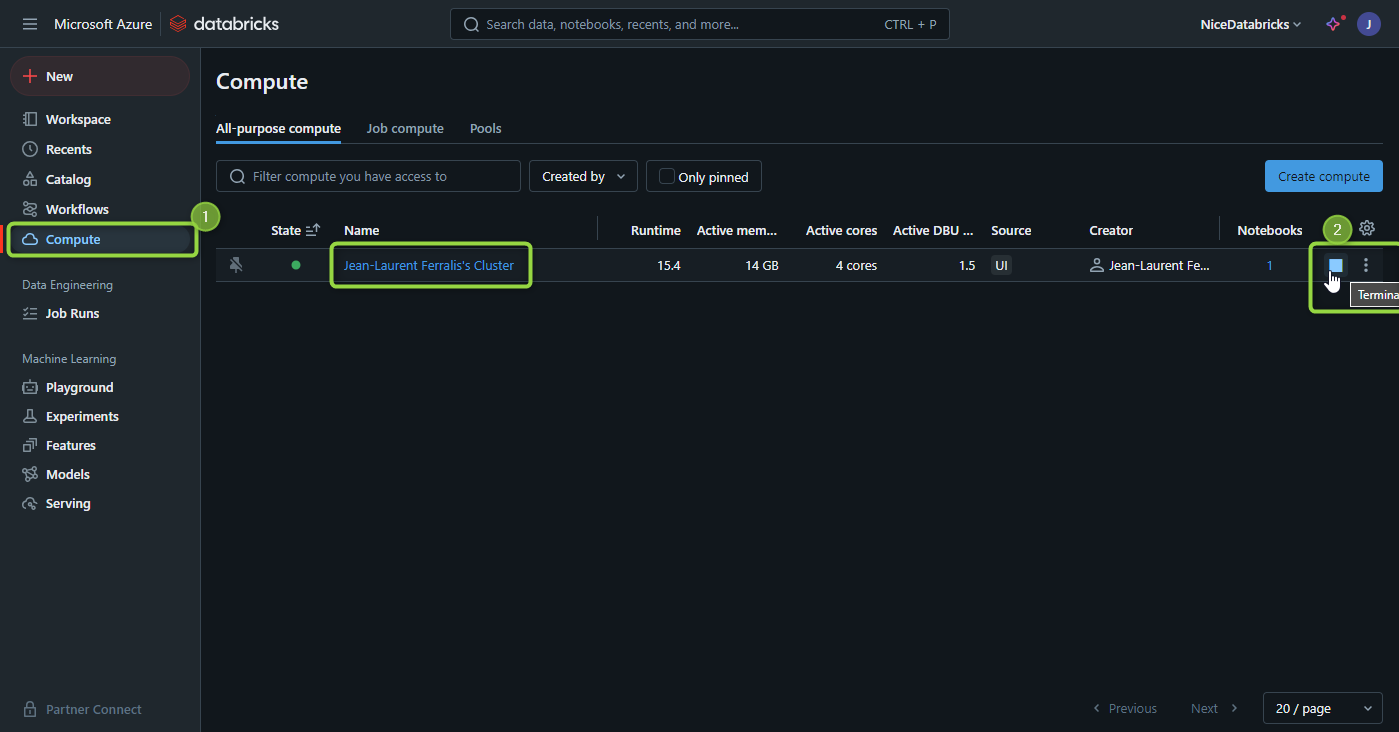Open the Databricks Assistant sparkle icon
This screenshot has width=1399, height=732.
[x=1334, y=24]
